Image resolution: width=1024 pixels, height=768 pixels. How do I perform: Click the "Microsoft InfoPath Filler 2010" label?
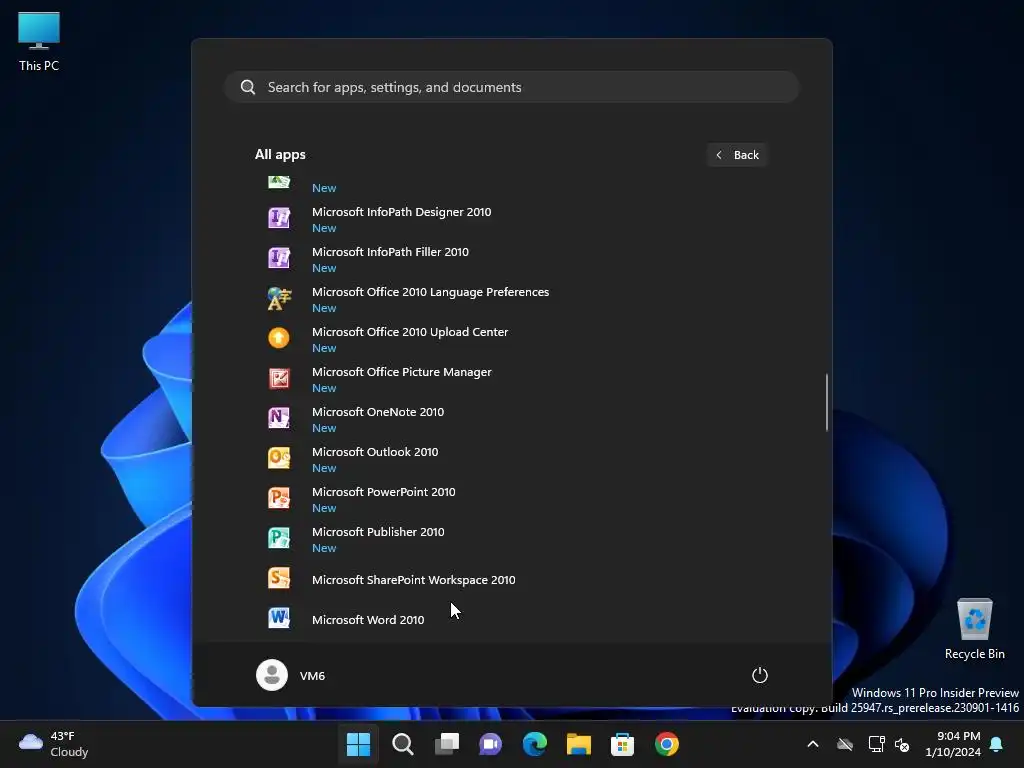click(x=390, y=252)
